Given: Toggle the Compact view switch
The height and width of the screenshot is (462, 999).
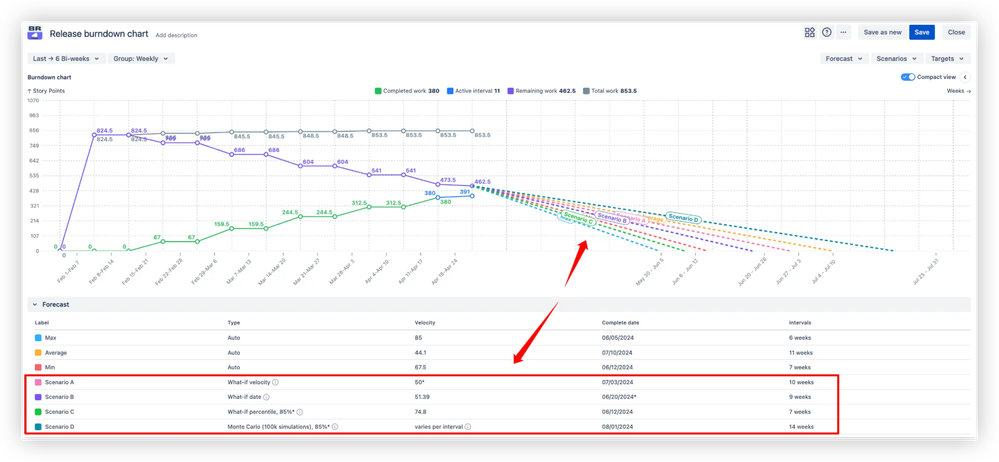Looking at the screenshot, I should click(908, 77).
